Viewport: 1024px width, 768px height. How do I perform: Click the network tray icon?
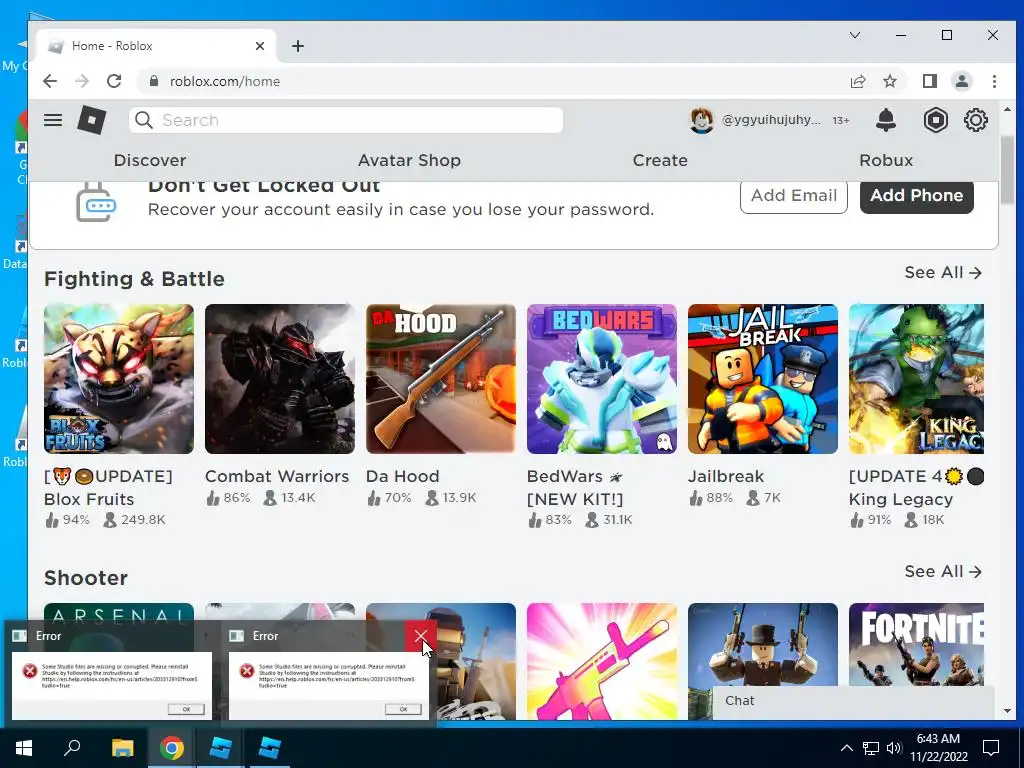pos(871,748)
